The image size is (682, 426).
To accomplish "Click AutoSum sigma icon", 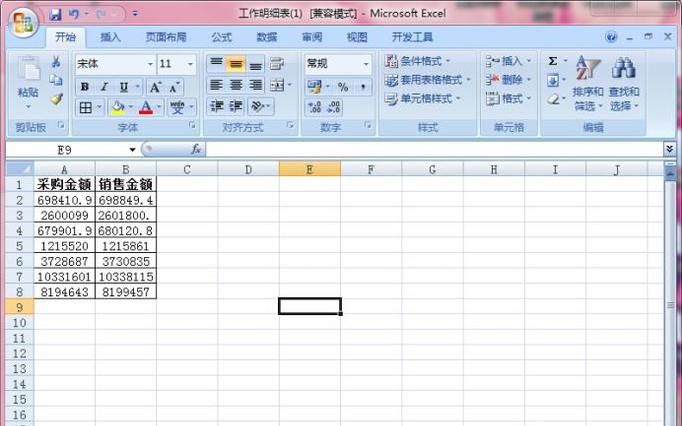I will click(552, 61).
